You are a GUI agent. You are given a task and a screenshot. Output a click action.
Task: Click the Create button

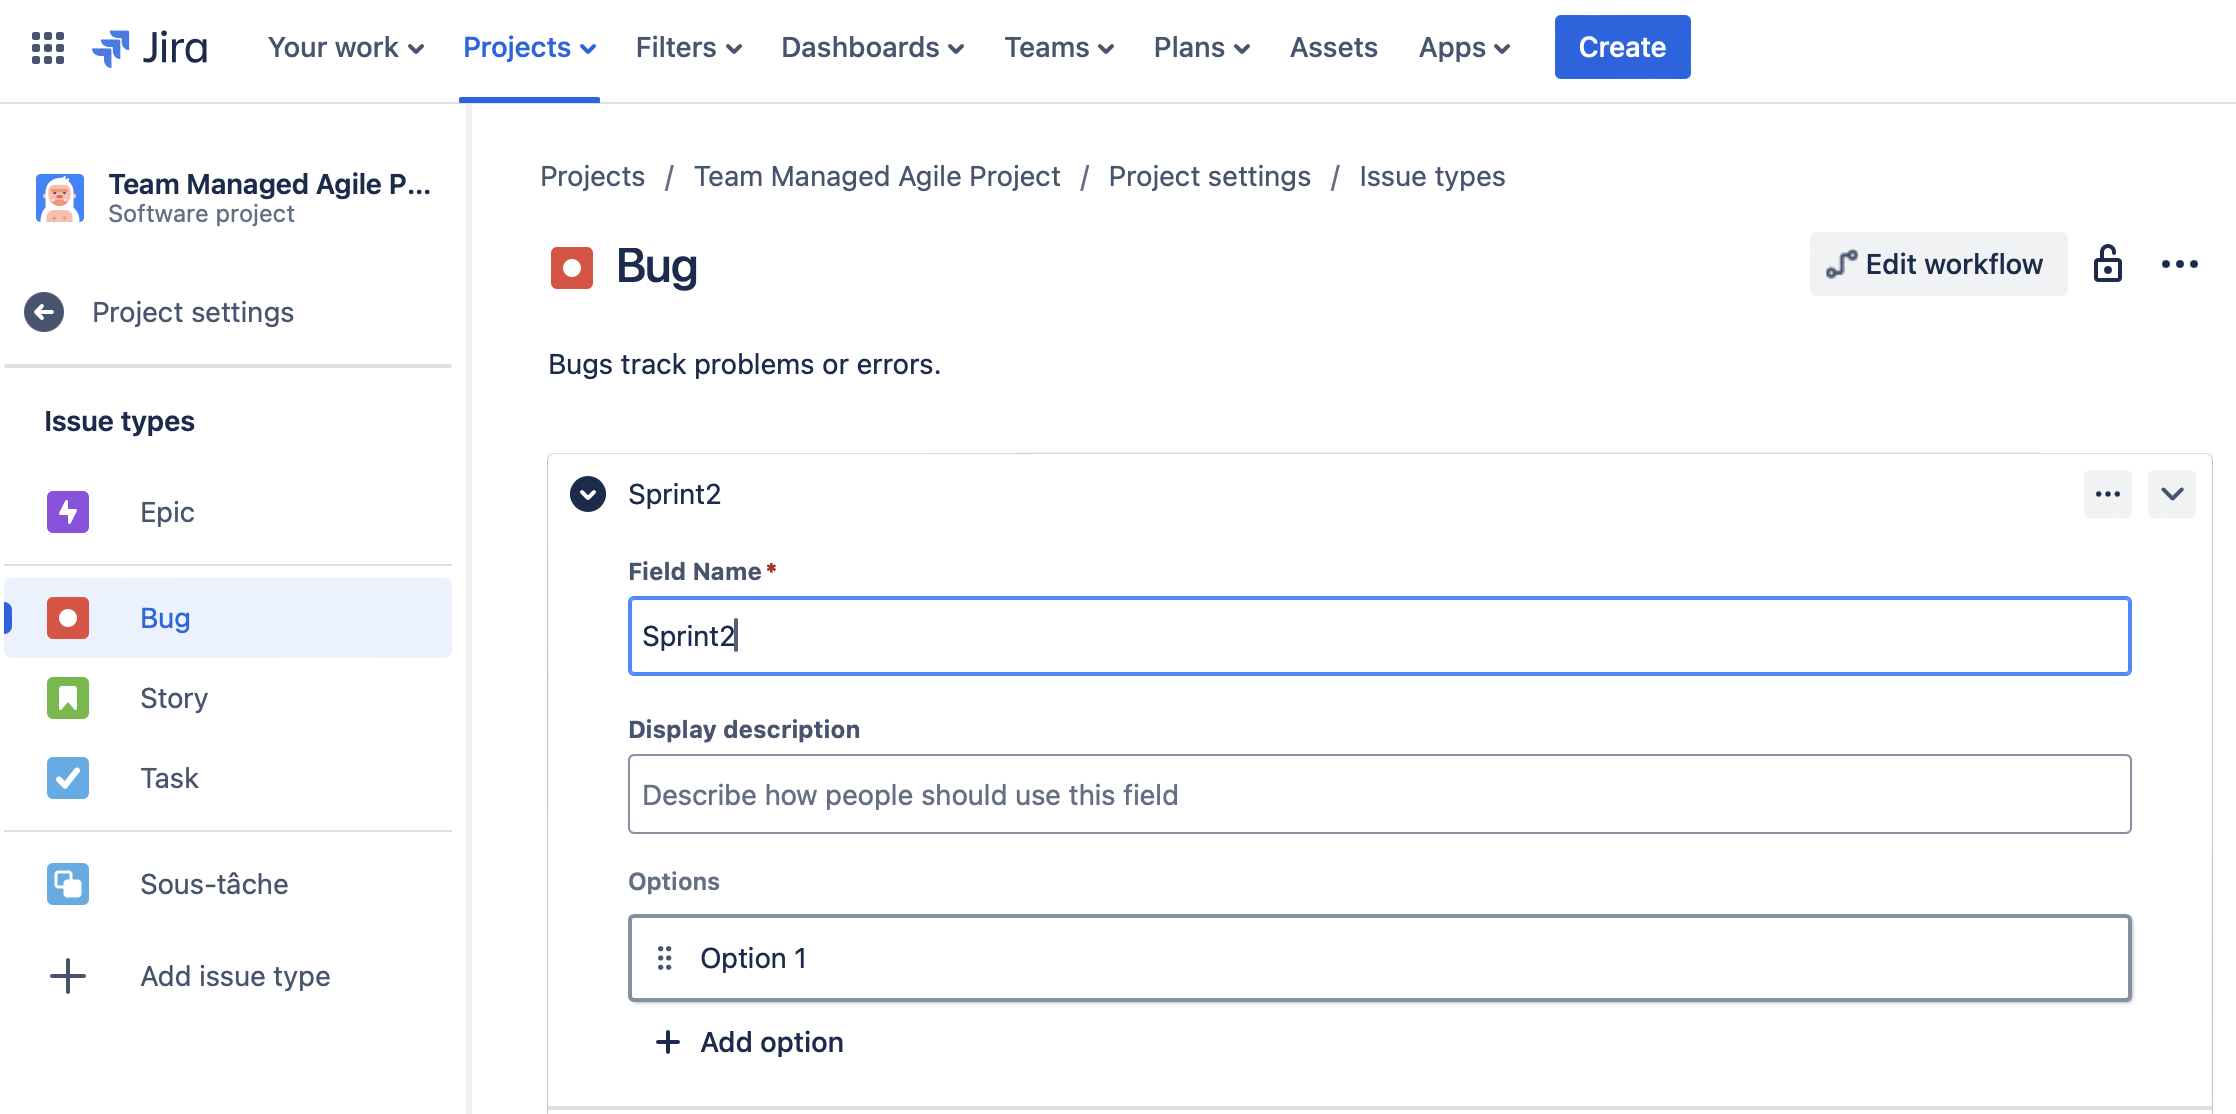1622,47
